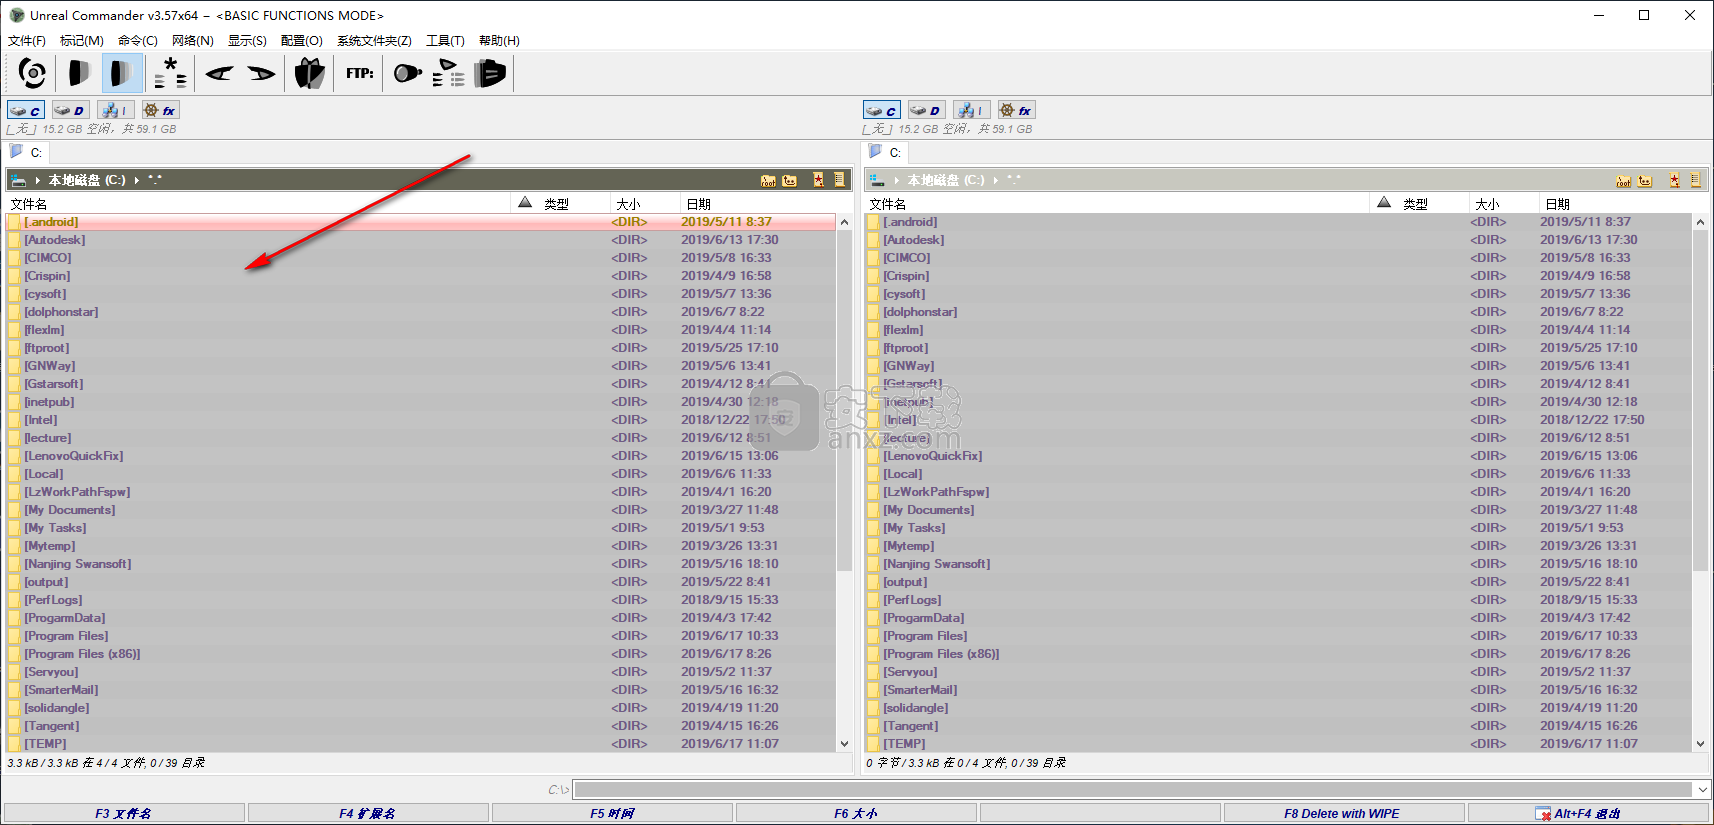Click left panel root folder icon
The height and width of the screenshot is (825, 1714).
click(x=768, y=180)
